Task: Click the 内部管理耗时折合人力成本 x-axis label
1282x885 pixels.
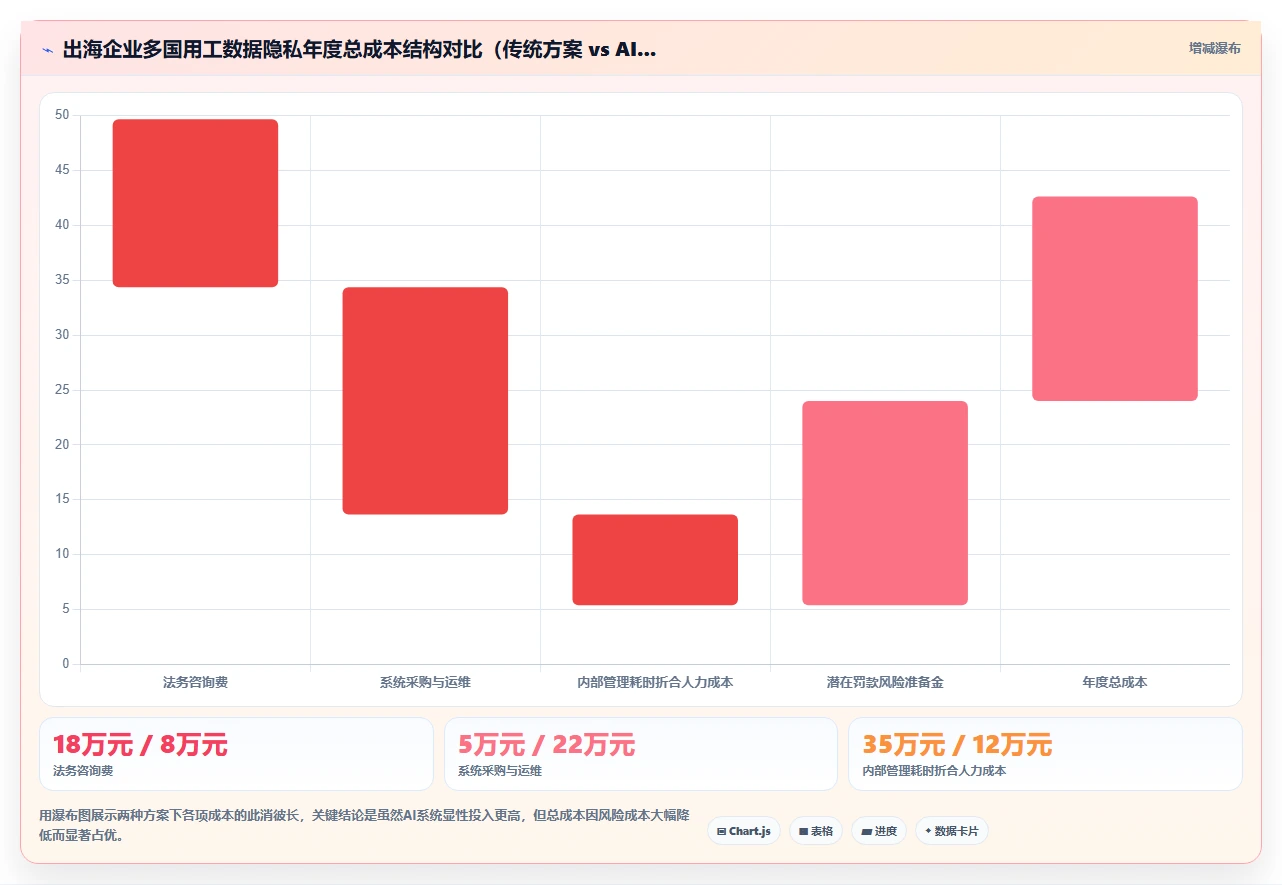Action: 655,682
